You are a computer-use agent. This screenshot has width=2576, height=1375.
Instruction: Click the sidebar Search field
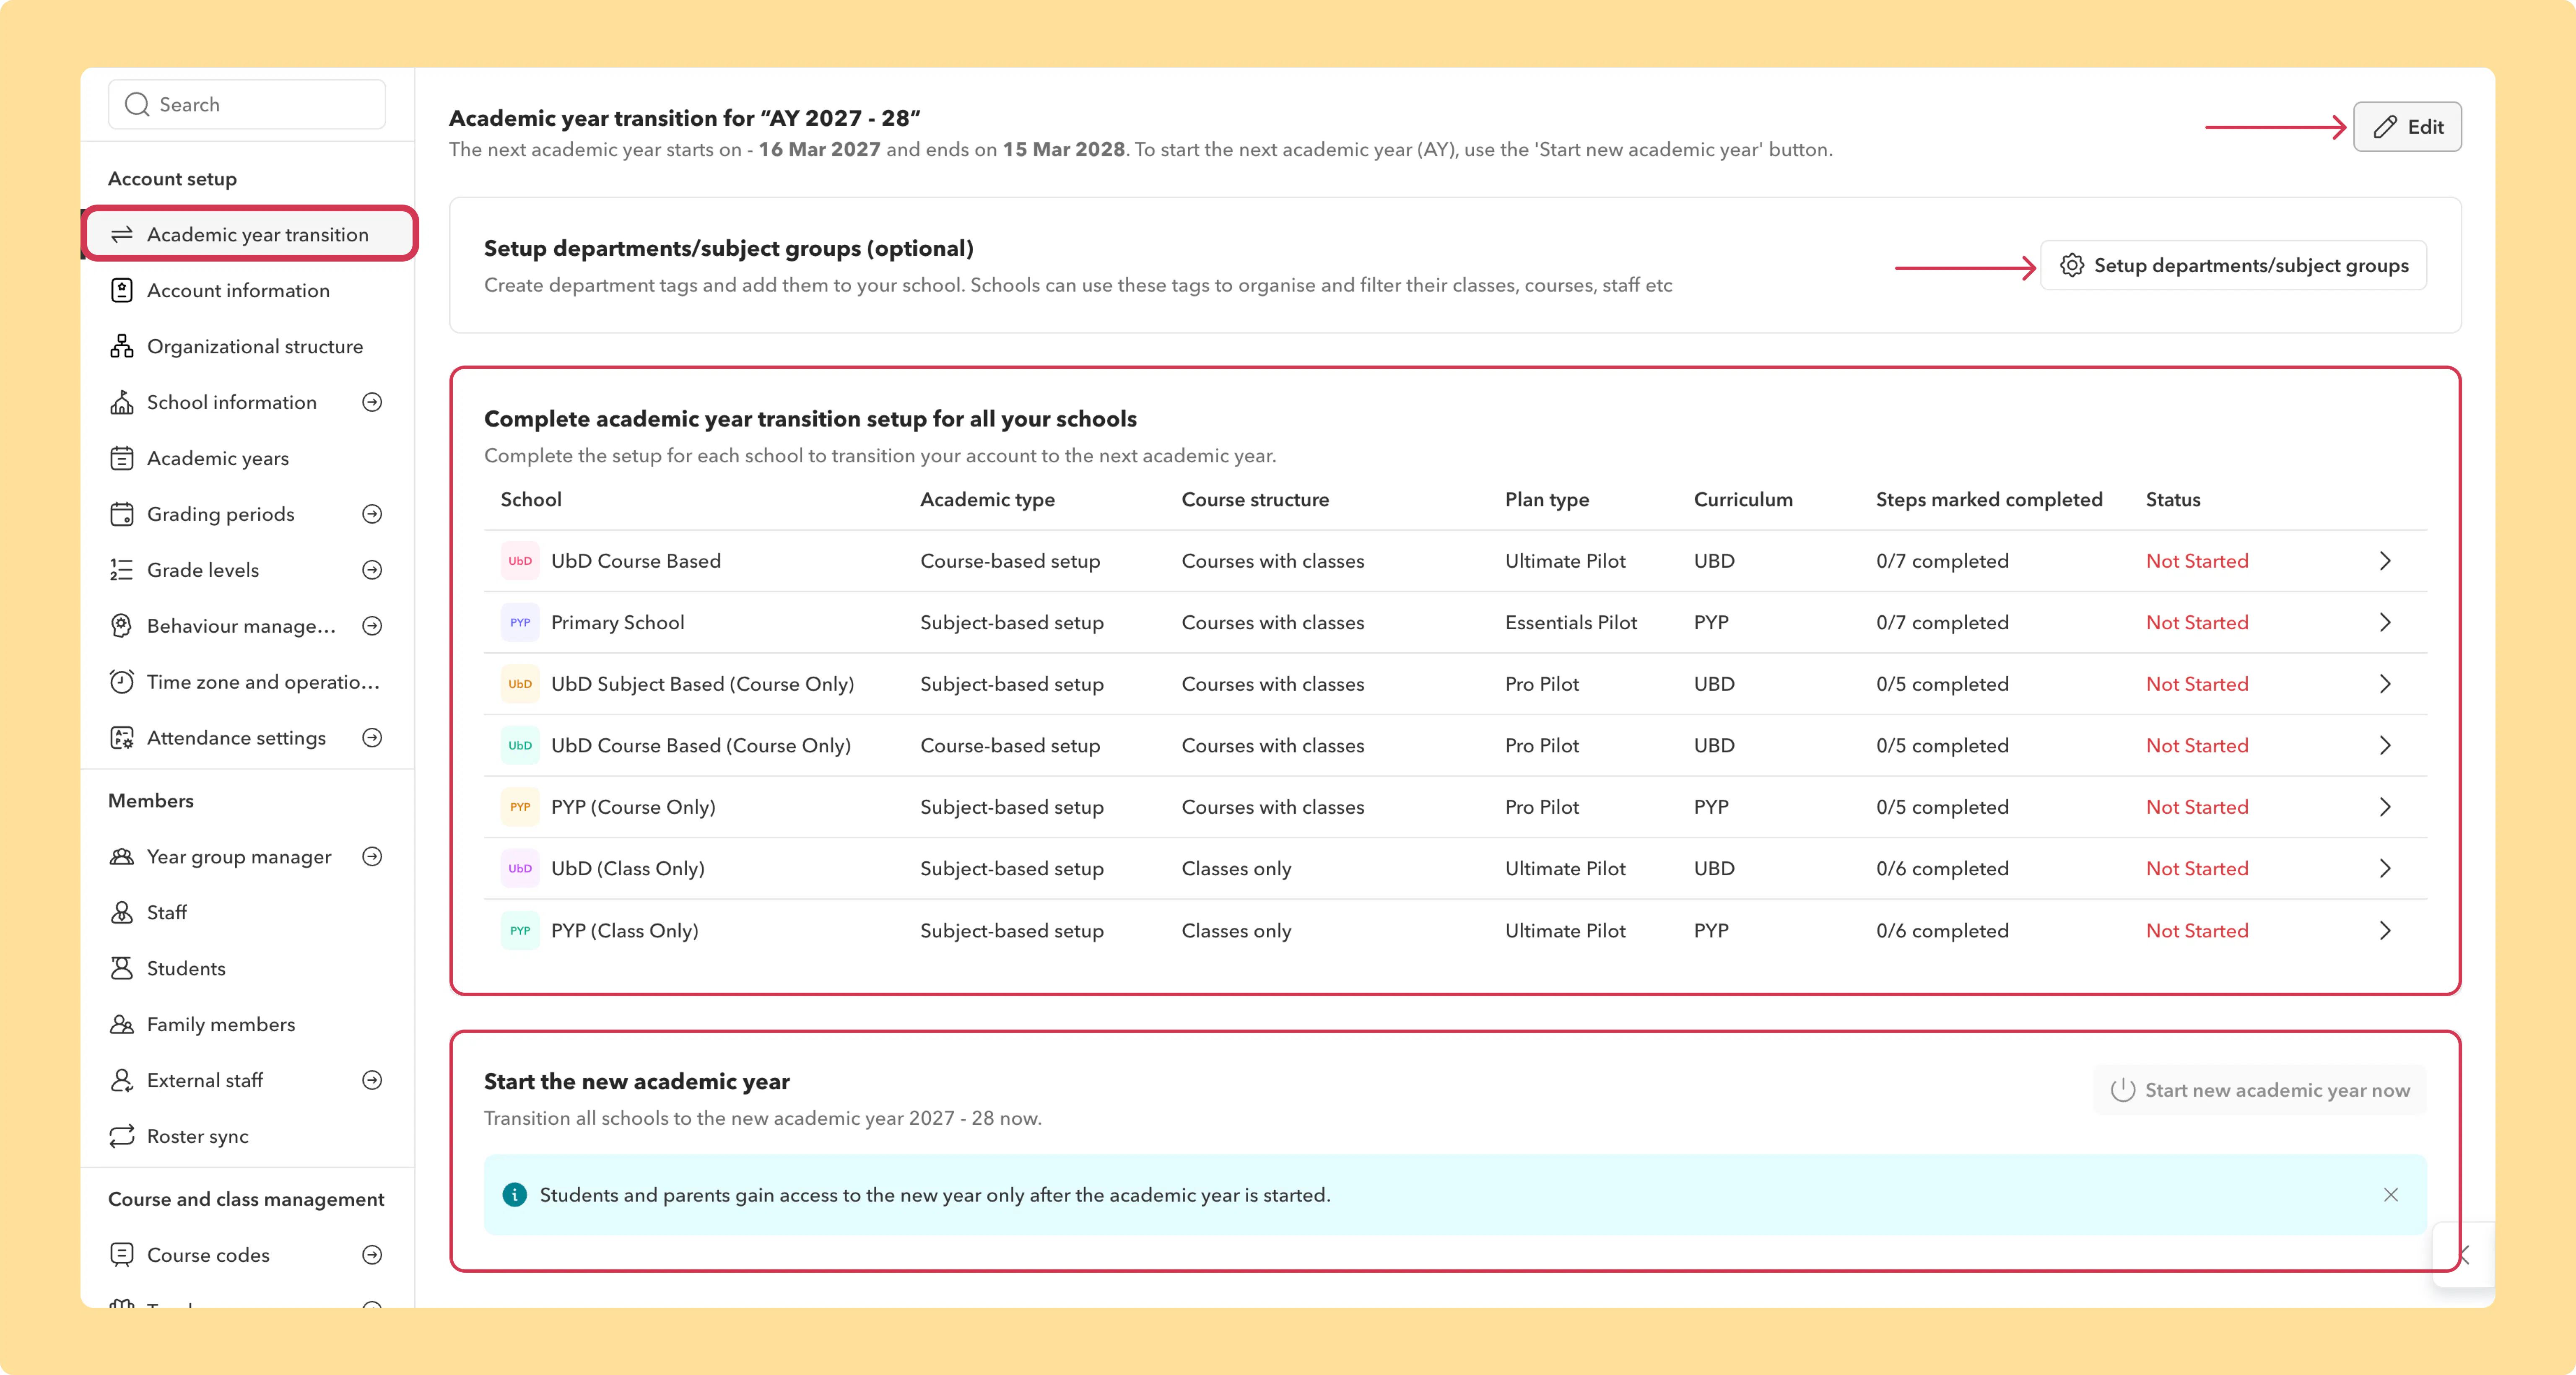[x=247, y=104]
